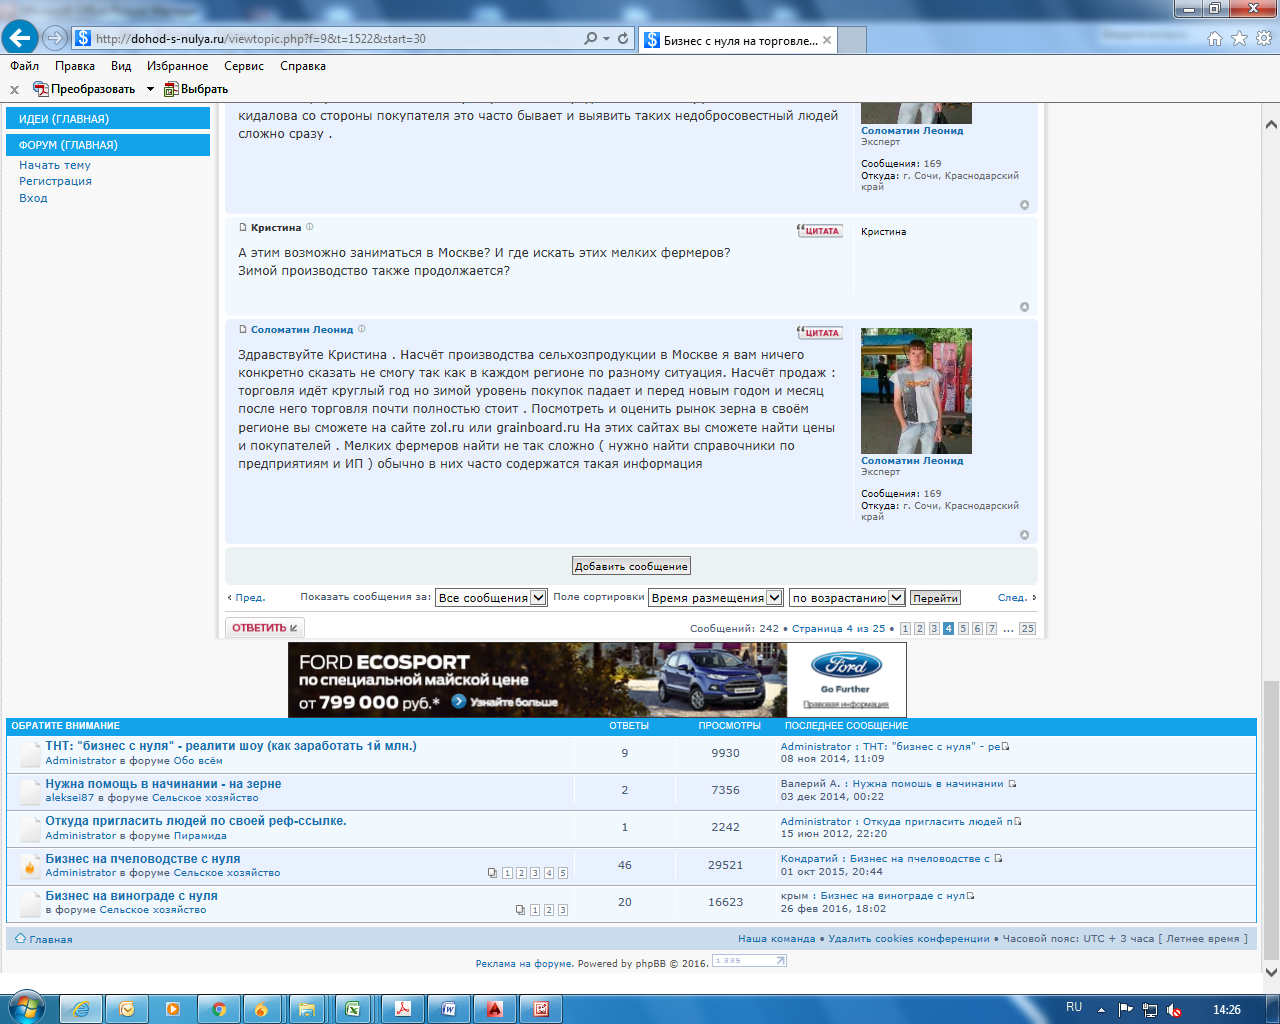Open Excel from the taskbar
Screen dimensions: 1280x1024
tap(352, 1009)
